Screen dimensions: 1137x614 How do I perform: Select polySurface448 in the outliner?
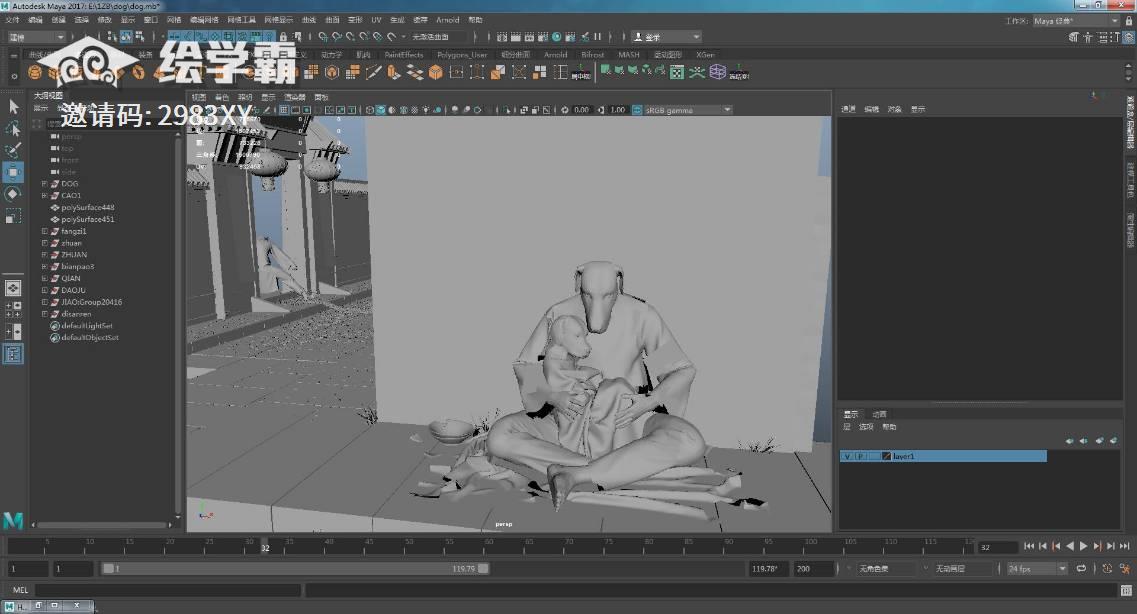point(87,207)
